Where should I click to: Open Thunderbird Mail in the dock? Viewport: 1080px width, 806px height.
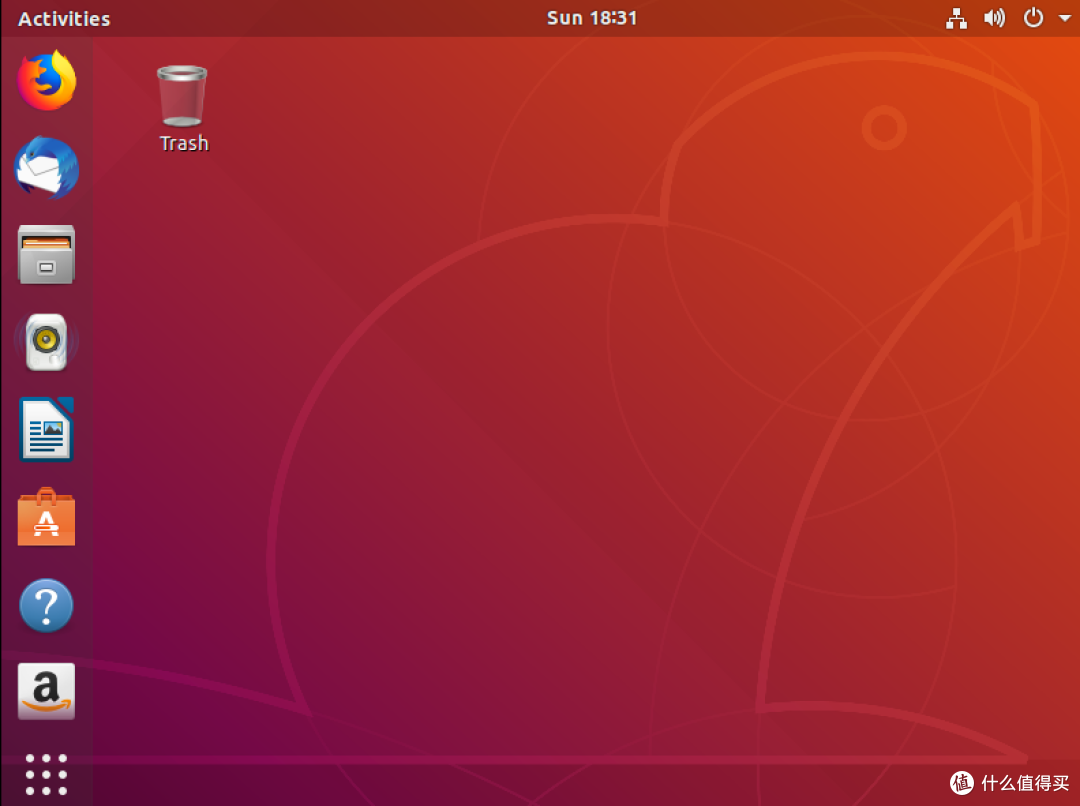(x=46, y=168)
